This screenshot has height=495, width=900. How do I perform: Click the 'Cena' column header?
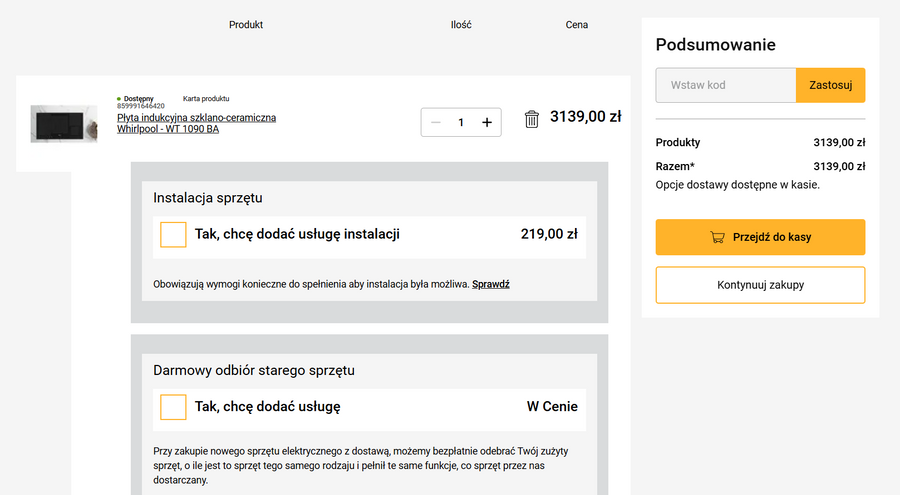coord(577,25)
